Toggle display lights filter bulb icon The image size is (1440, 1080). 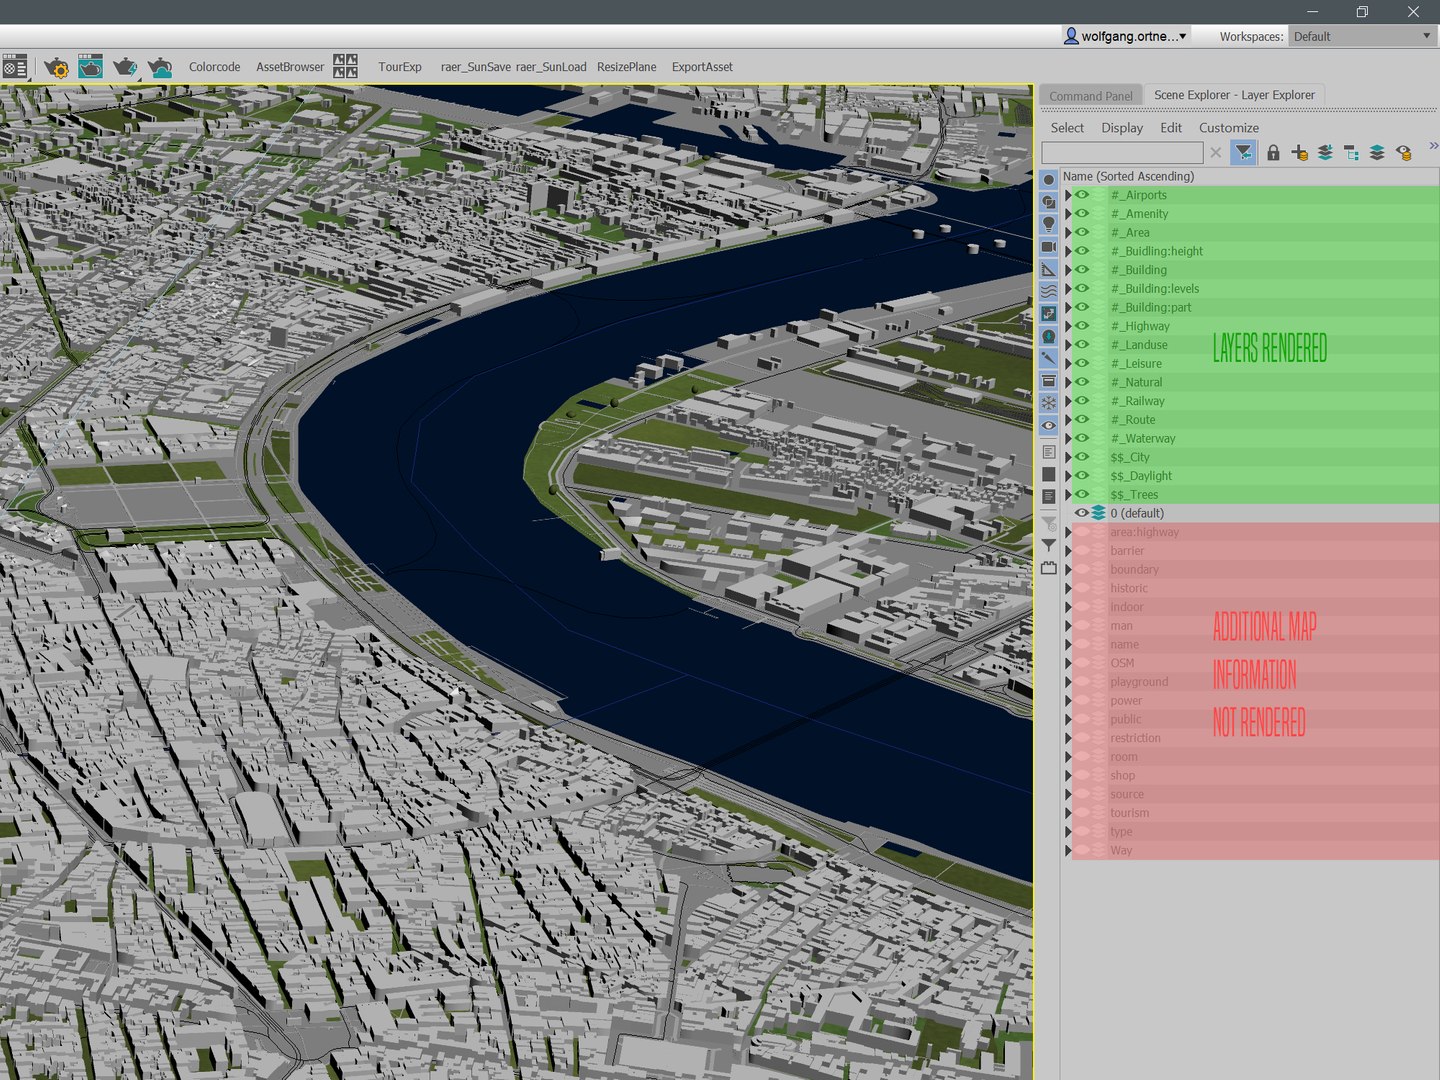pos(1048,224)
